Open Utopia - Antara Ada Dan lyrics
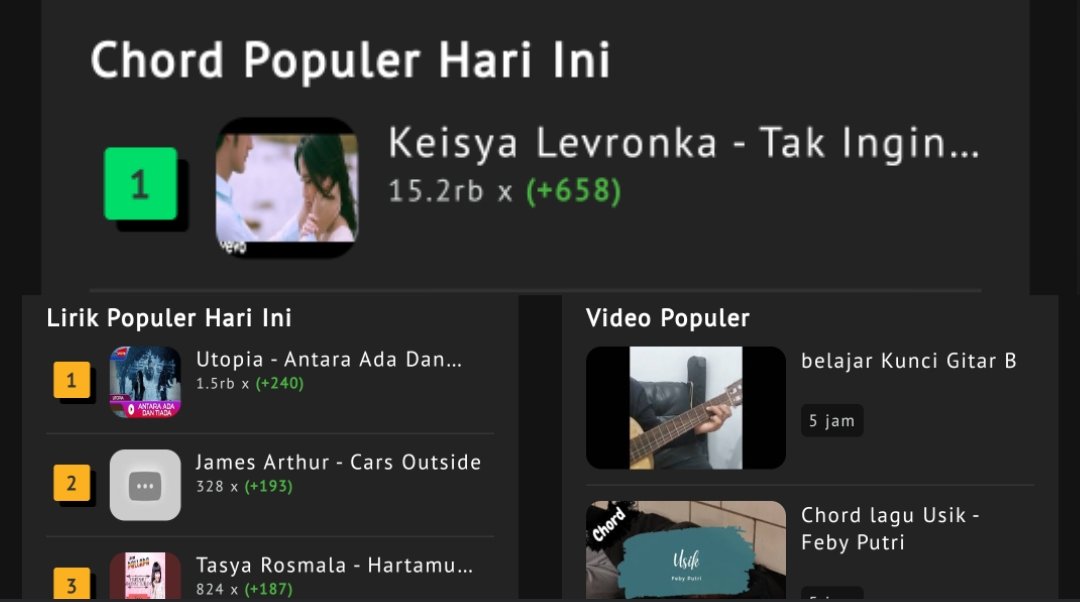This screenshot has width=1080, height=602. coord(329,360)
